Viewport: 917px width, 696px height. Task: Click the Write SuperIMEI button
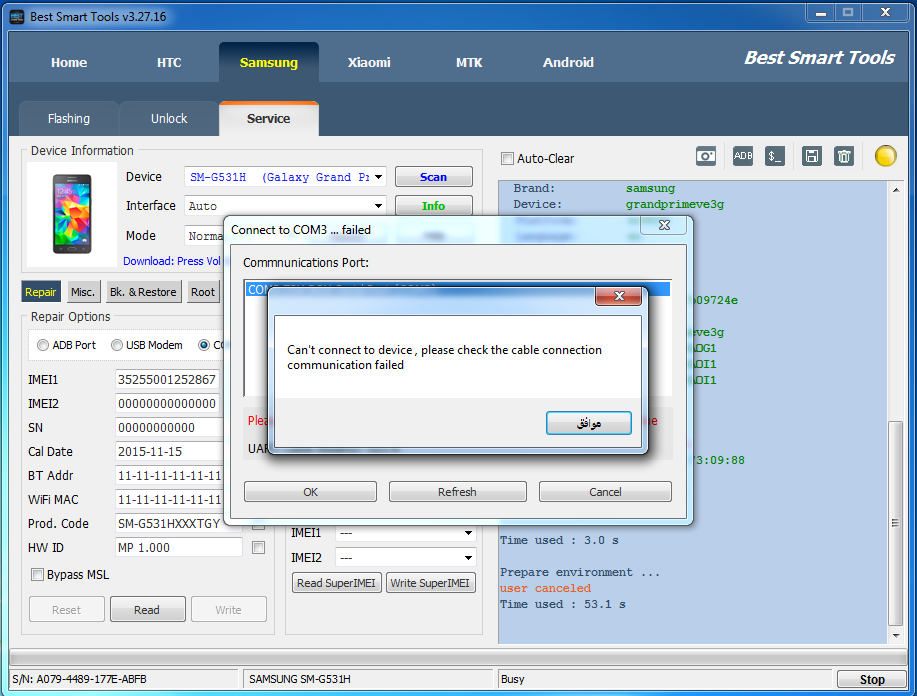[430, 583]
